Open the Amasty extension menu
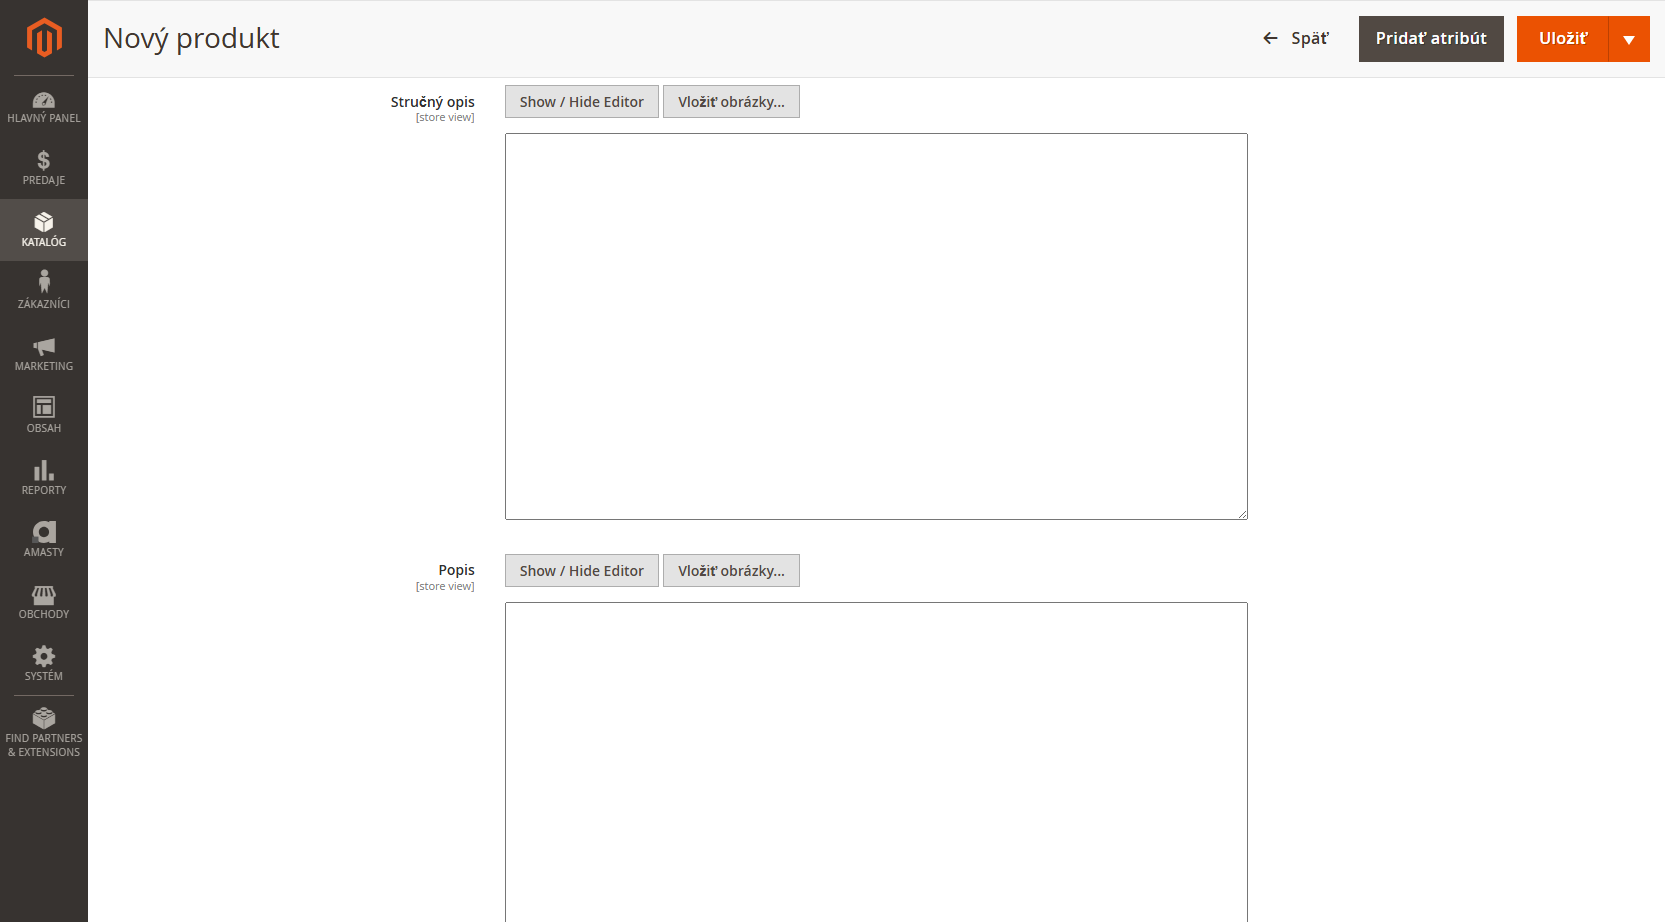Viewport: 1665px width, 922px height. (x=44, y=540)
